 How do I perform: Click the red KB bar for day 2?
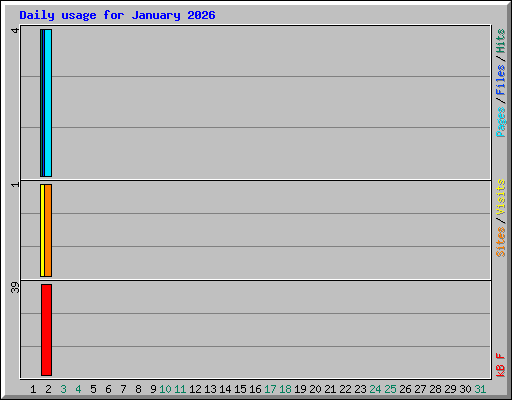[47, 330]
